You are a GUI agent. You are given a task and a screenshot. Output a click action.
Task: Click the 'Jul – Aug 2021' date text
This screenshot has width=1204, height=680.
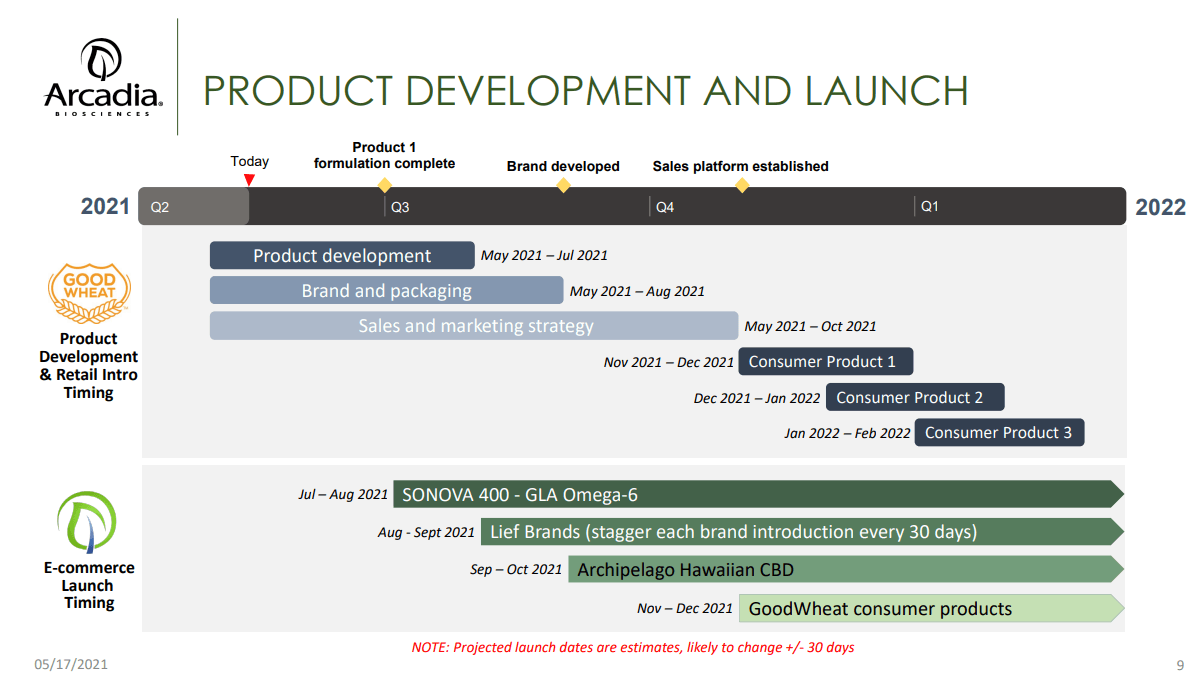(343, 494)
